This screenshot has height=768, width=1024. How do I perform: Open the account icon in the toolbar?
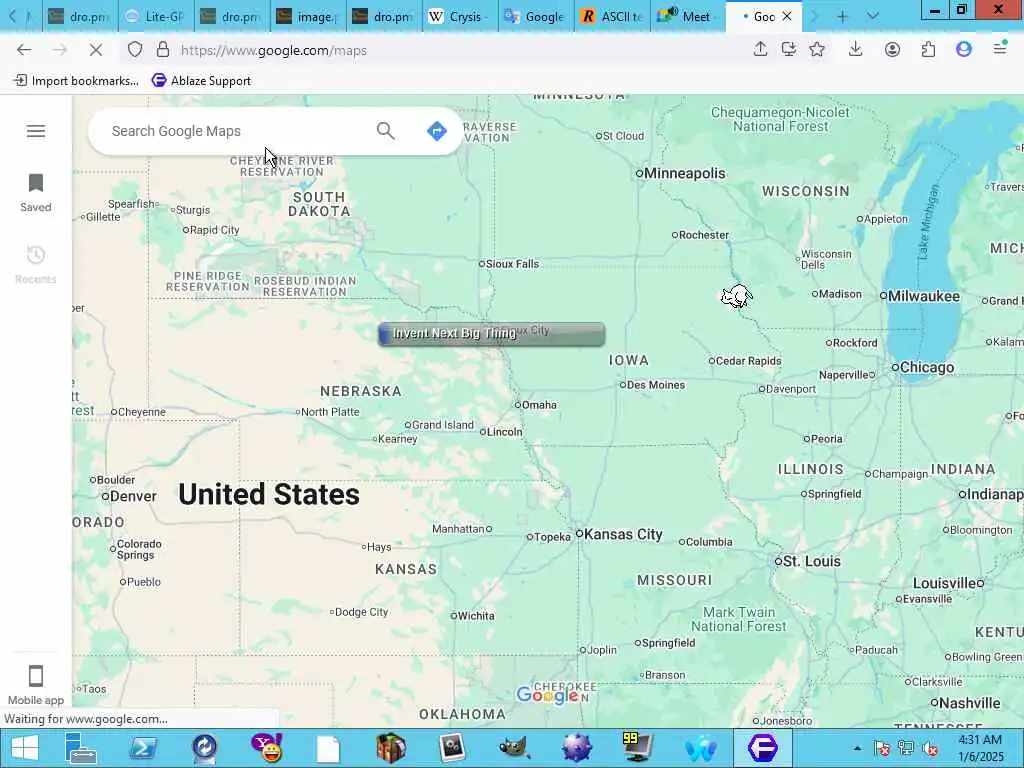click(x=892, y=49)
